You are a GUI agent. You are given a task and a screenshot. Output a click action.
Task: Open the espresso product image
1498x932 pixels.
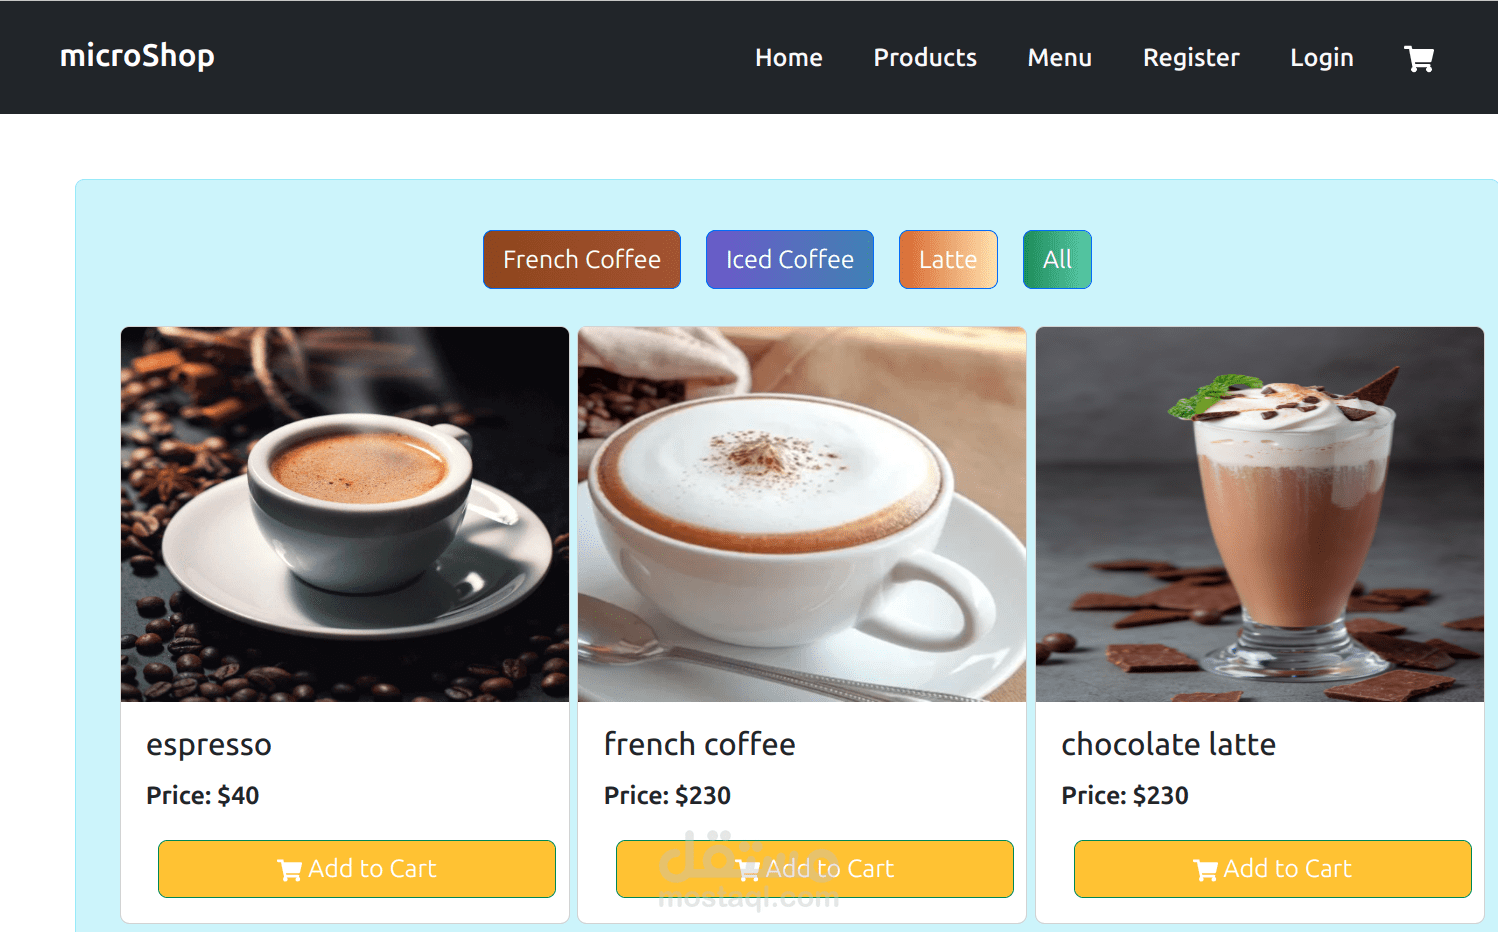point(345,514)
